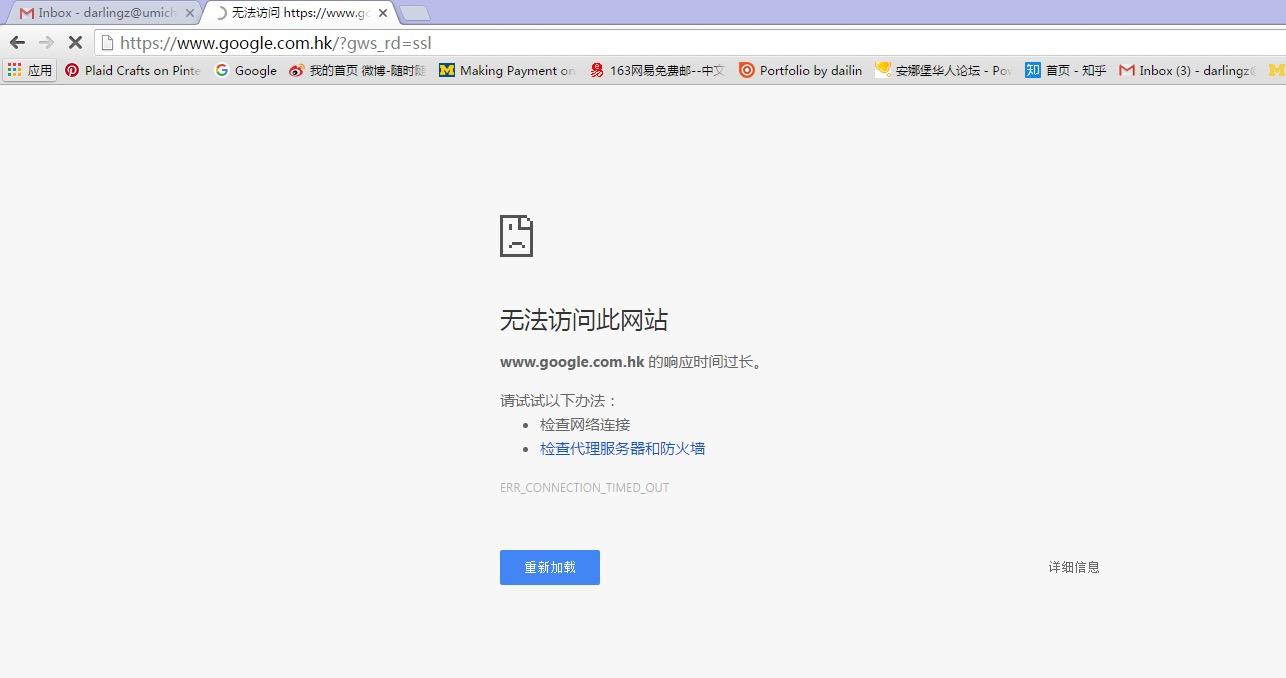Click the sad page error icon

coord(516,236)
